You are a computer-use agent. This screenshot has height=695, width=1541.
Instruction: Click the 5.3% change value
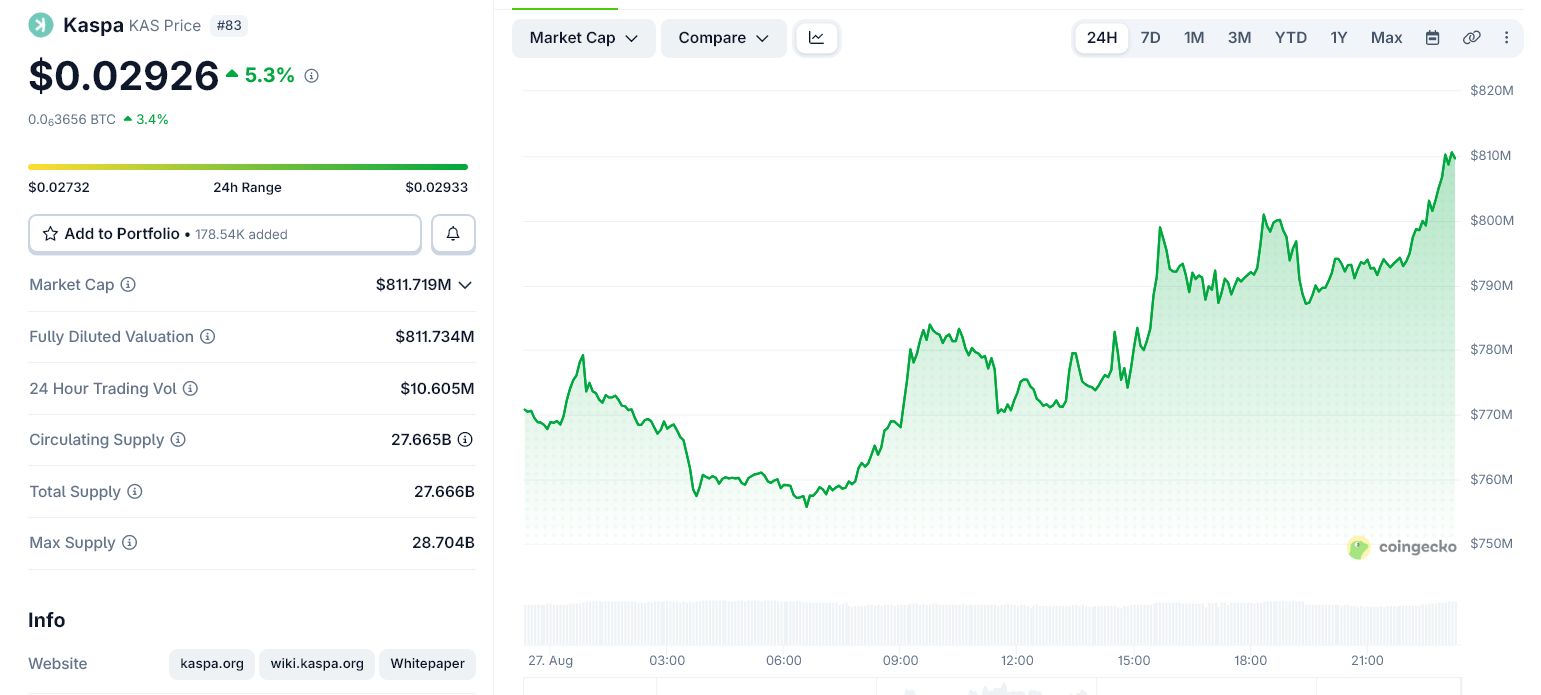pos(270,75)
